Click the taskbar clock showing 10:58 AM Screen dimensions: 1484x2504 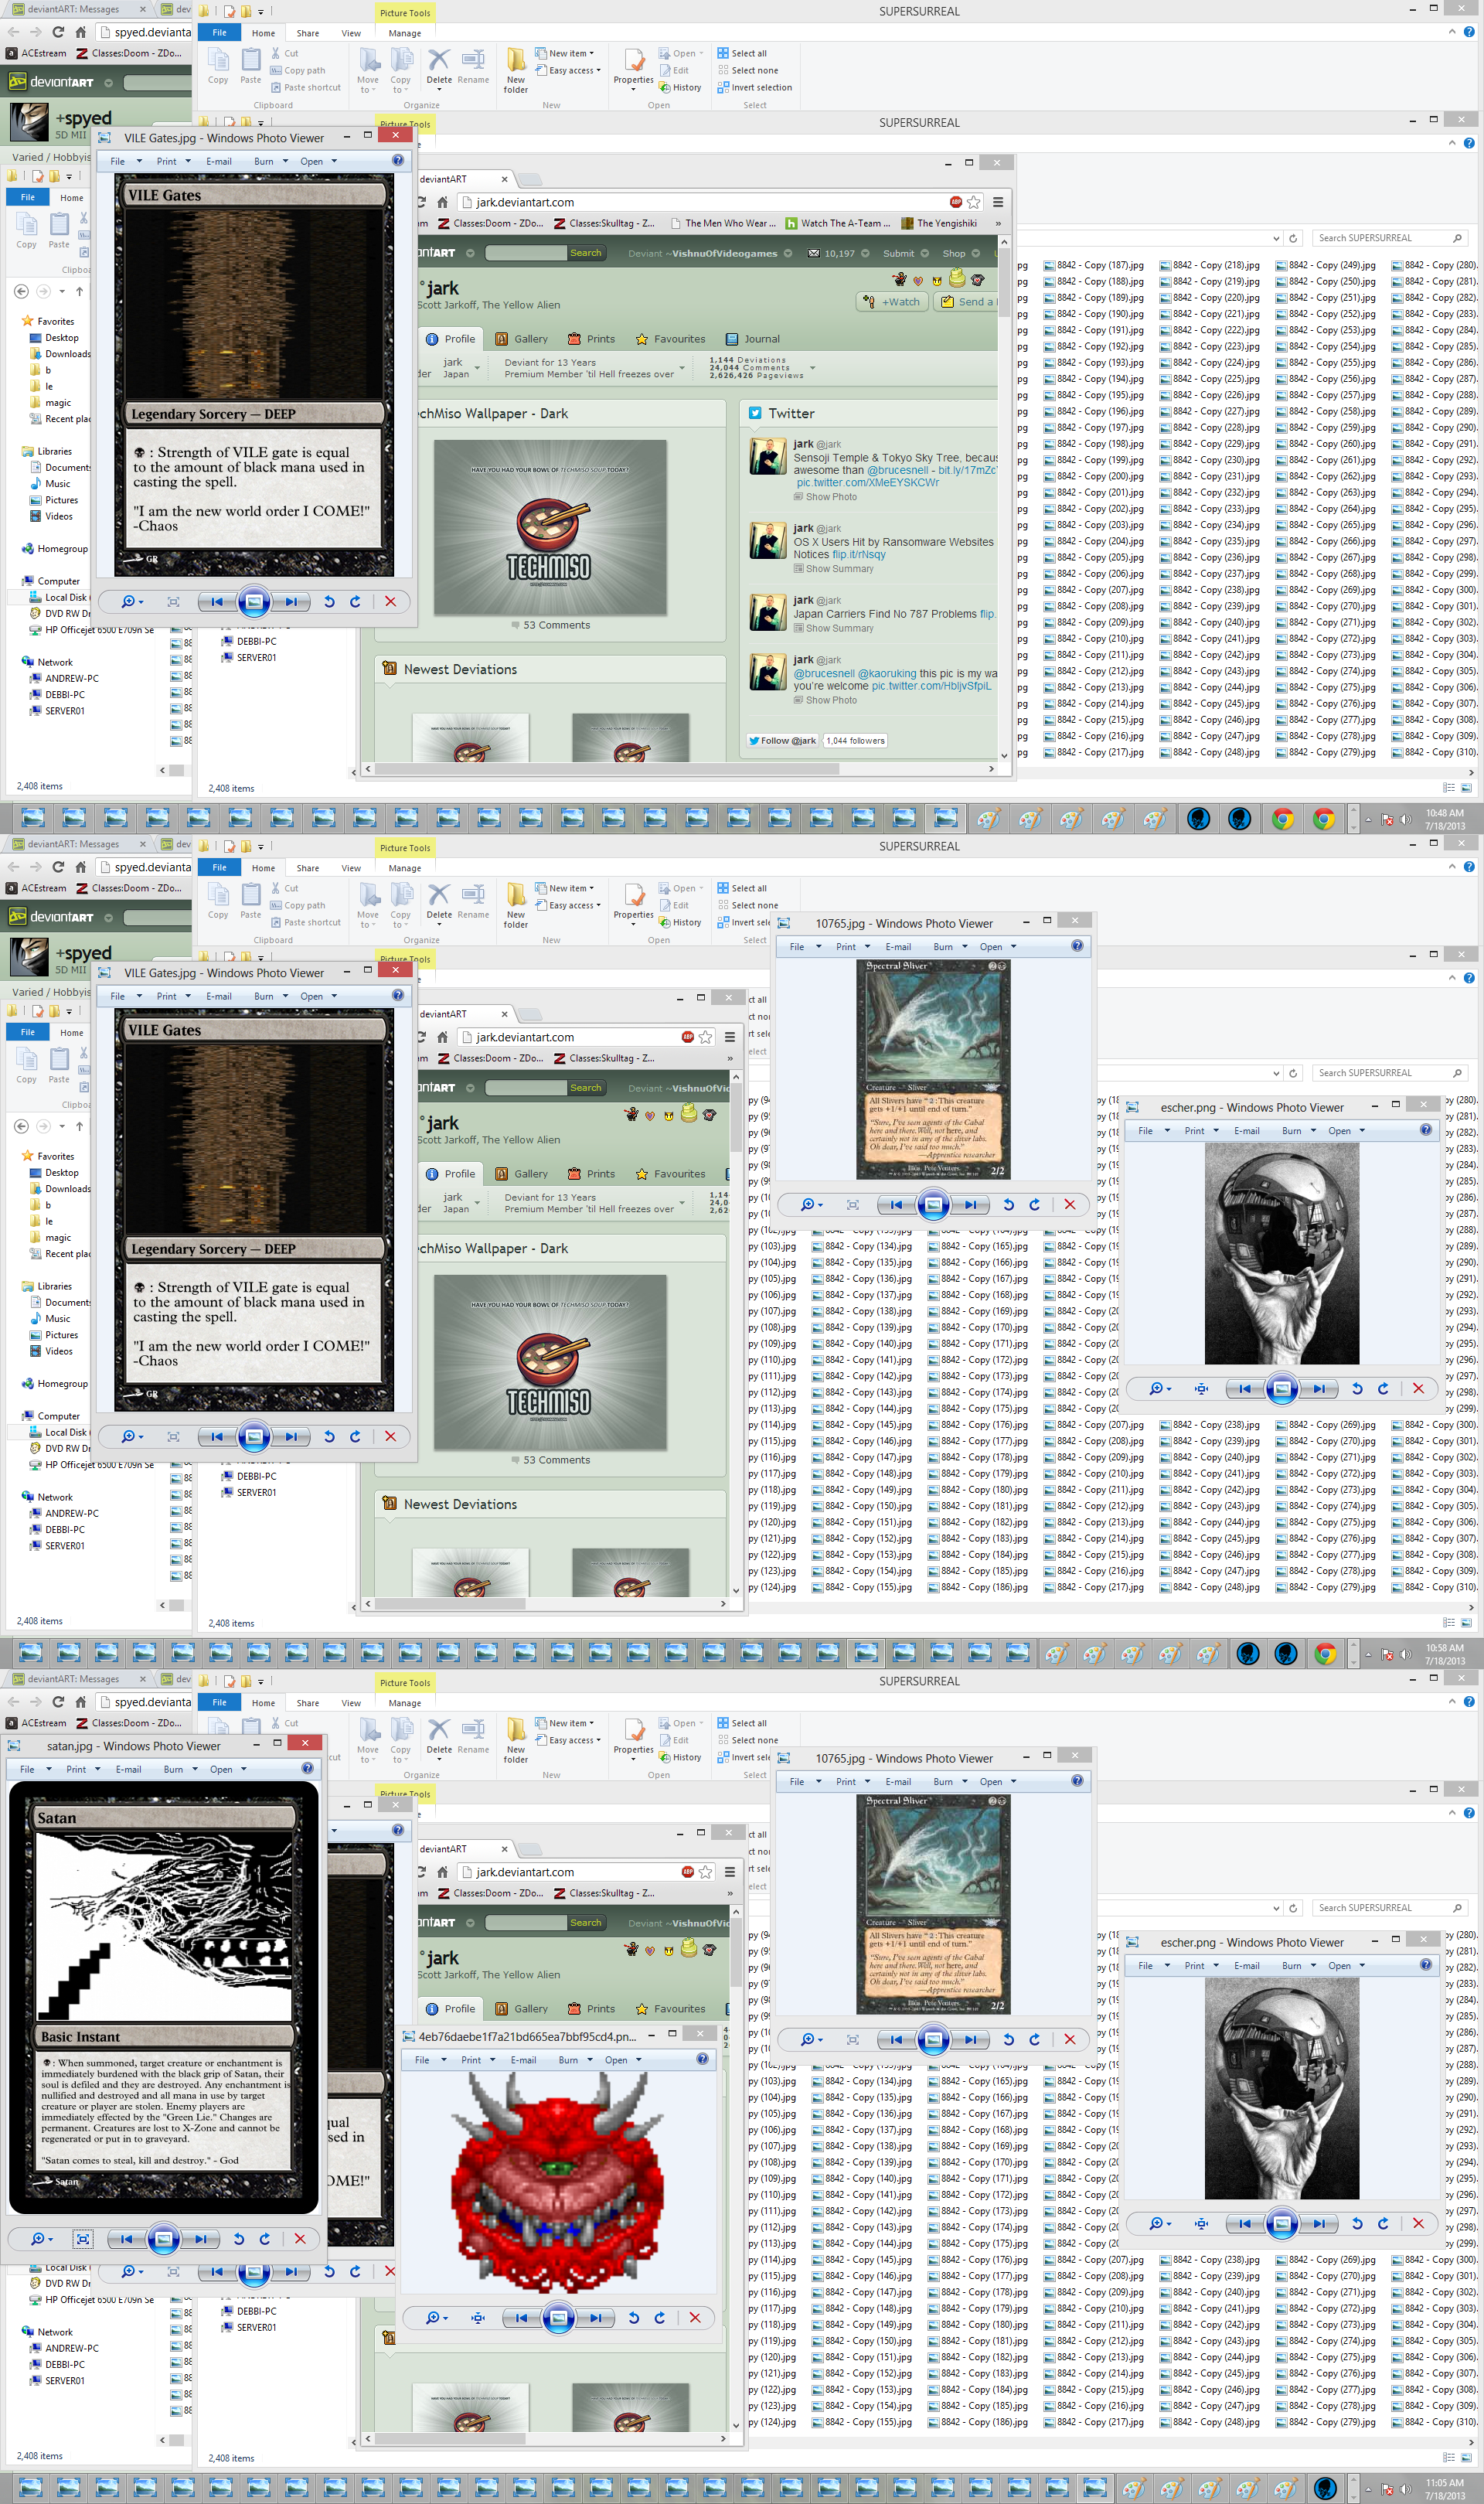tap(1444, 1655)
